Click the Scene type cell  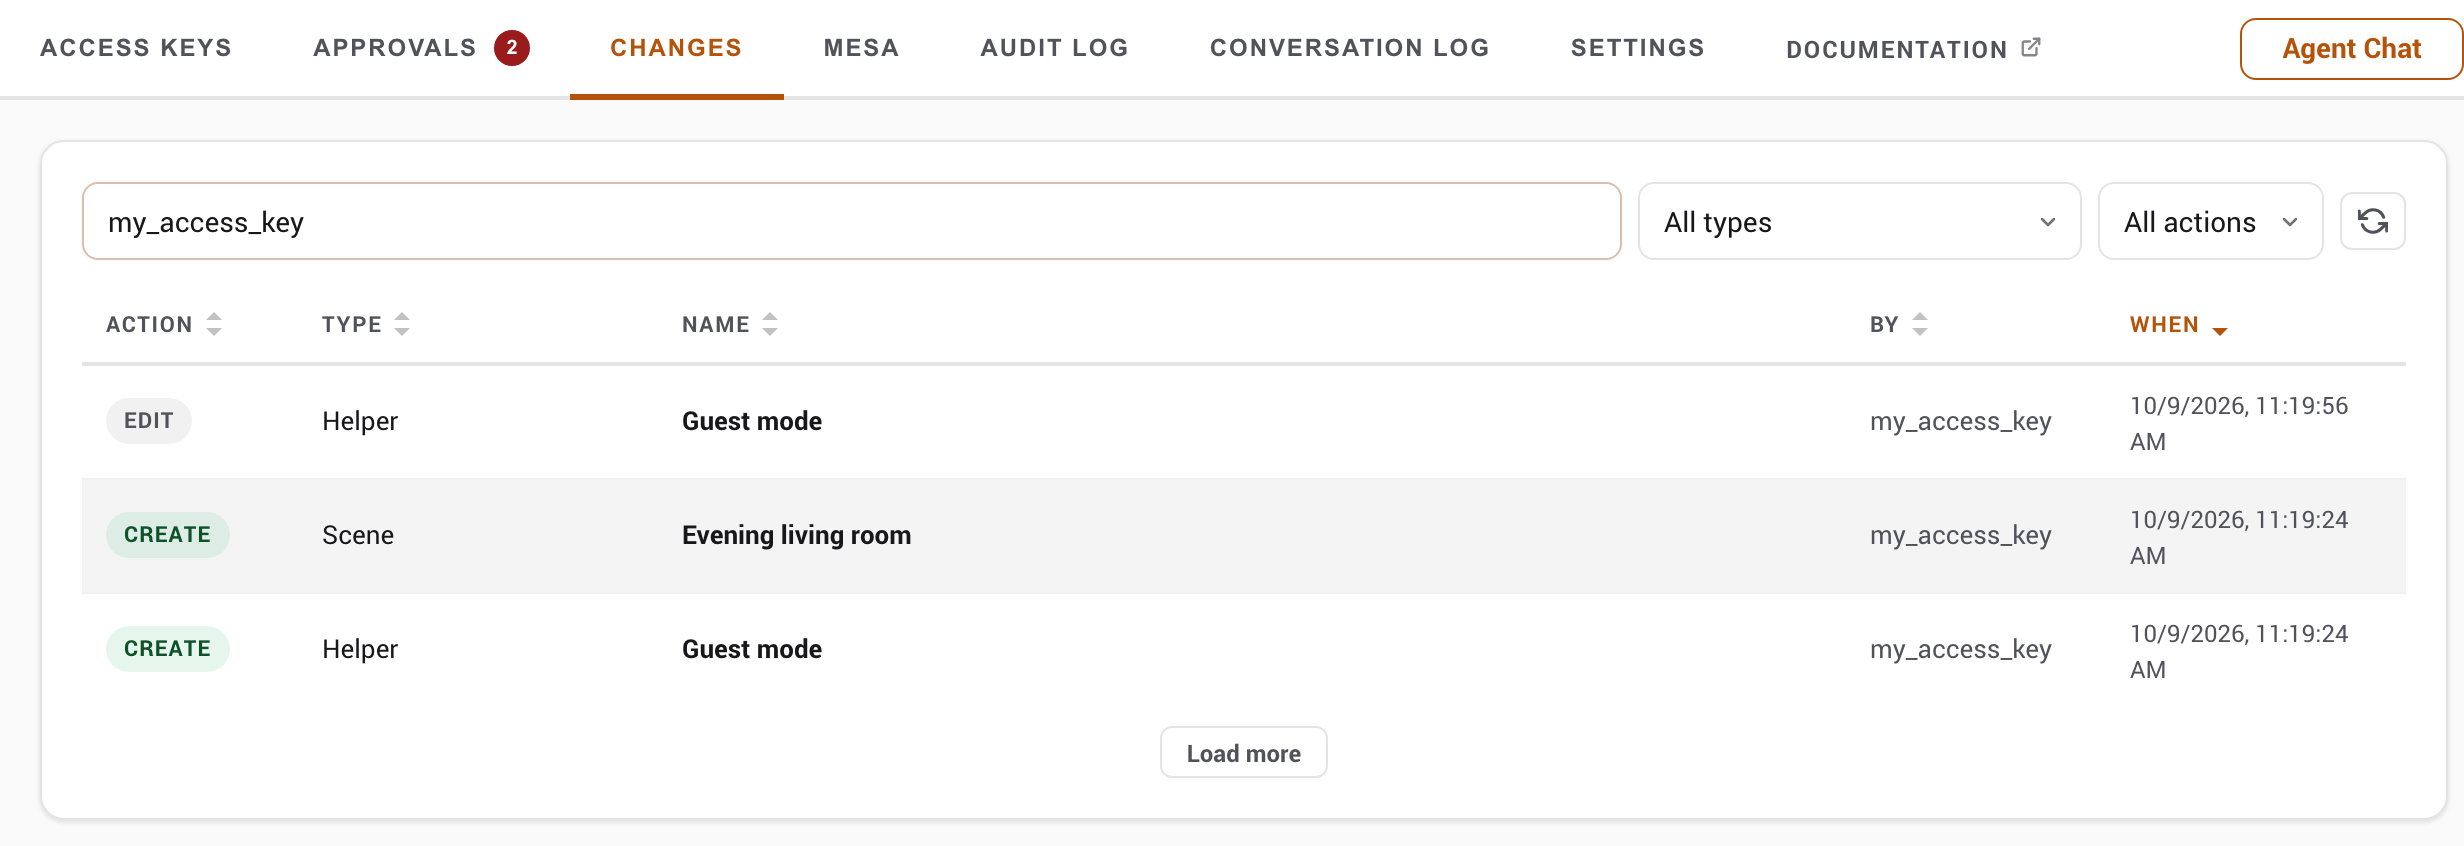click(x=358, y=535)
